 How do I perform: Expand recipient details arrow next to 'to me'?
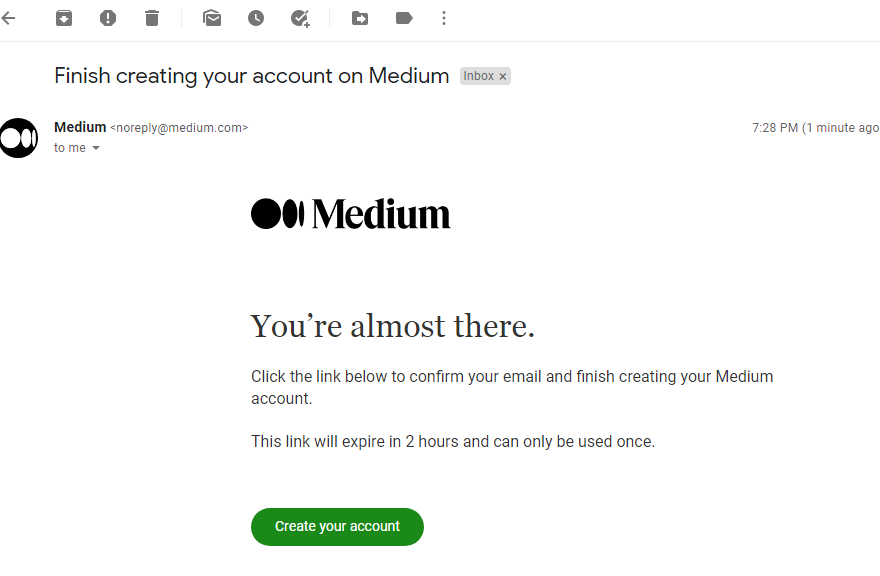(96, 148)
